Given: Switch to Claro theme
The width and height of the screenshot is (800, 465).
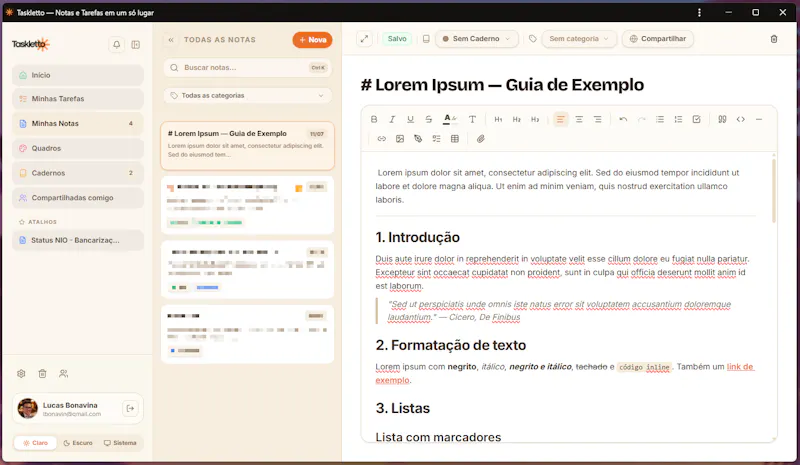Looking at the screenshot, I should [35, 443].
